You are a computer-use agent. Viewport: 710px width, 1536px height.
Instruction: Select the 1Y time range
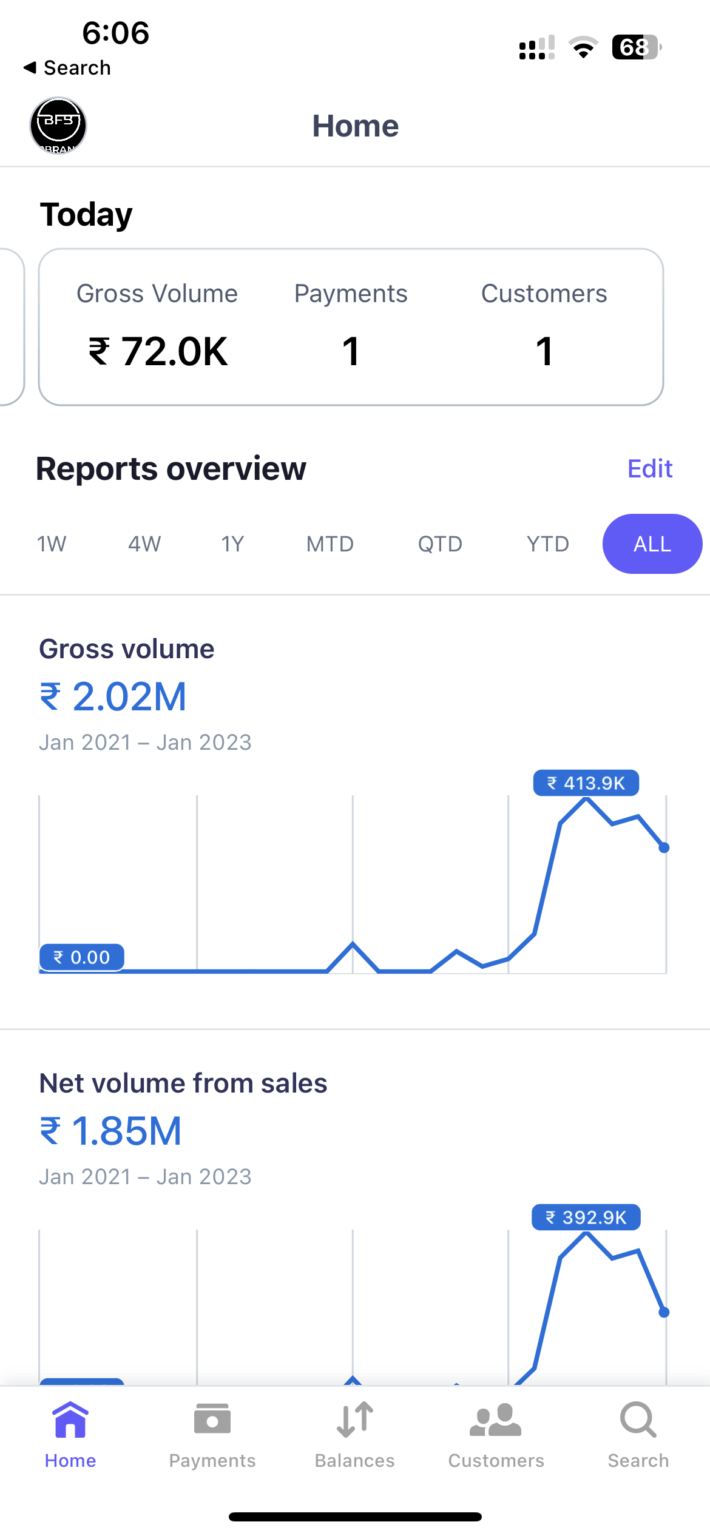click(x=232, y=544)
